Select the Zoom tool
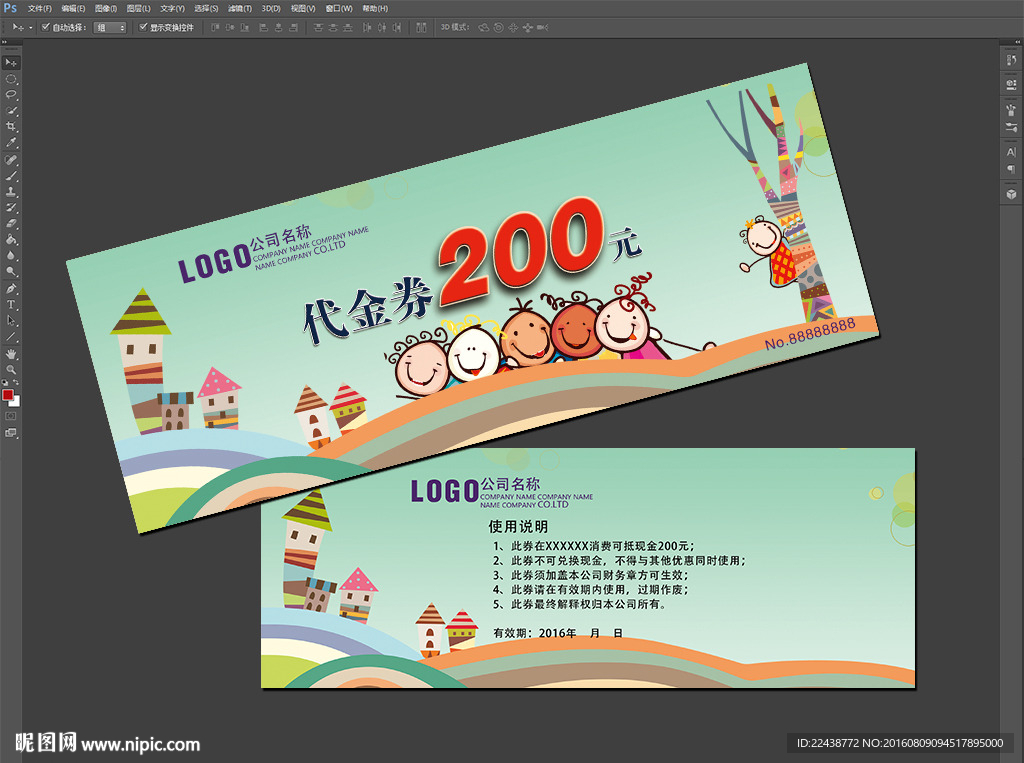Viewport: 1024px width, 763px height. click(x=11, y=370)
